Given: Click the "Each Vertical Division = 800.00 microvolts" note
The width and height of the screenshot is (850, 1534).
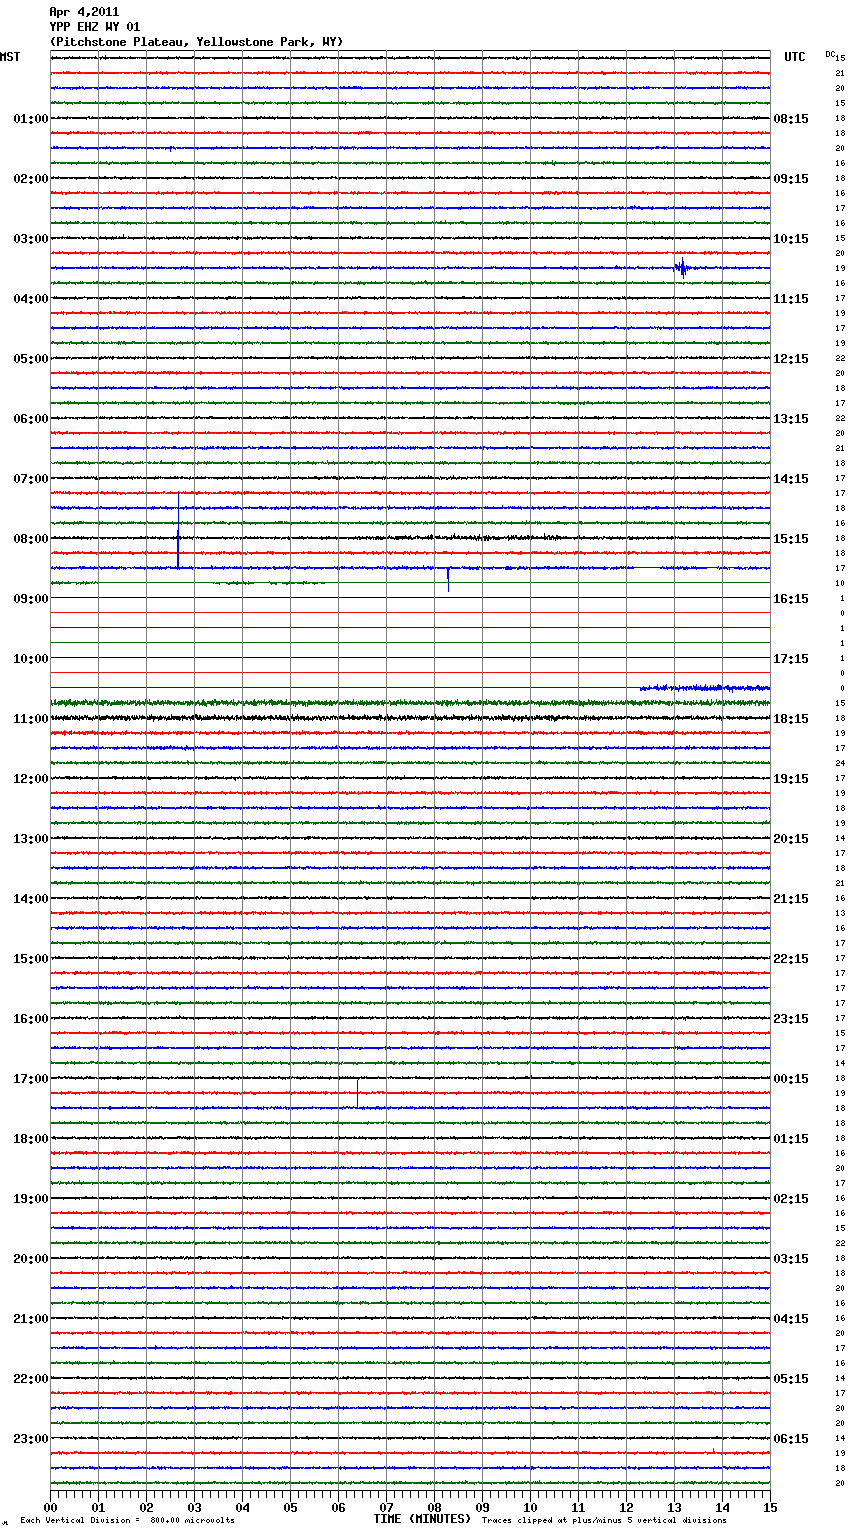Looking at the screenshot, I should pos(128,1521).
